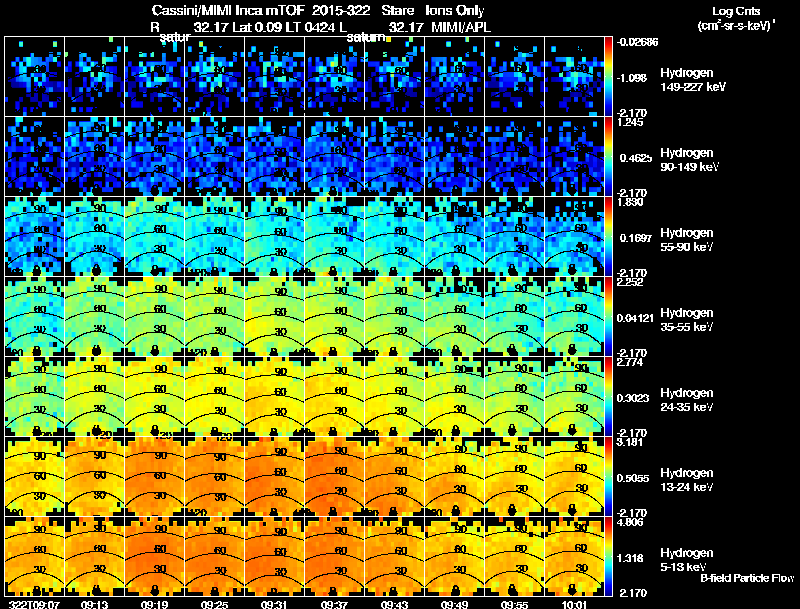800x609 pixels.
Task: Click the Hydrogen 5-13 keV color bar
Action: 608,556
